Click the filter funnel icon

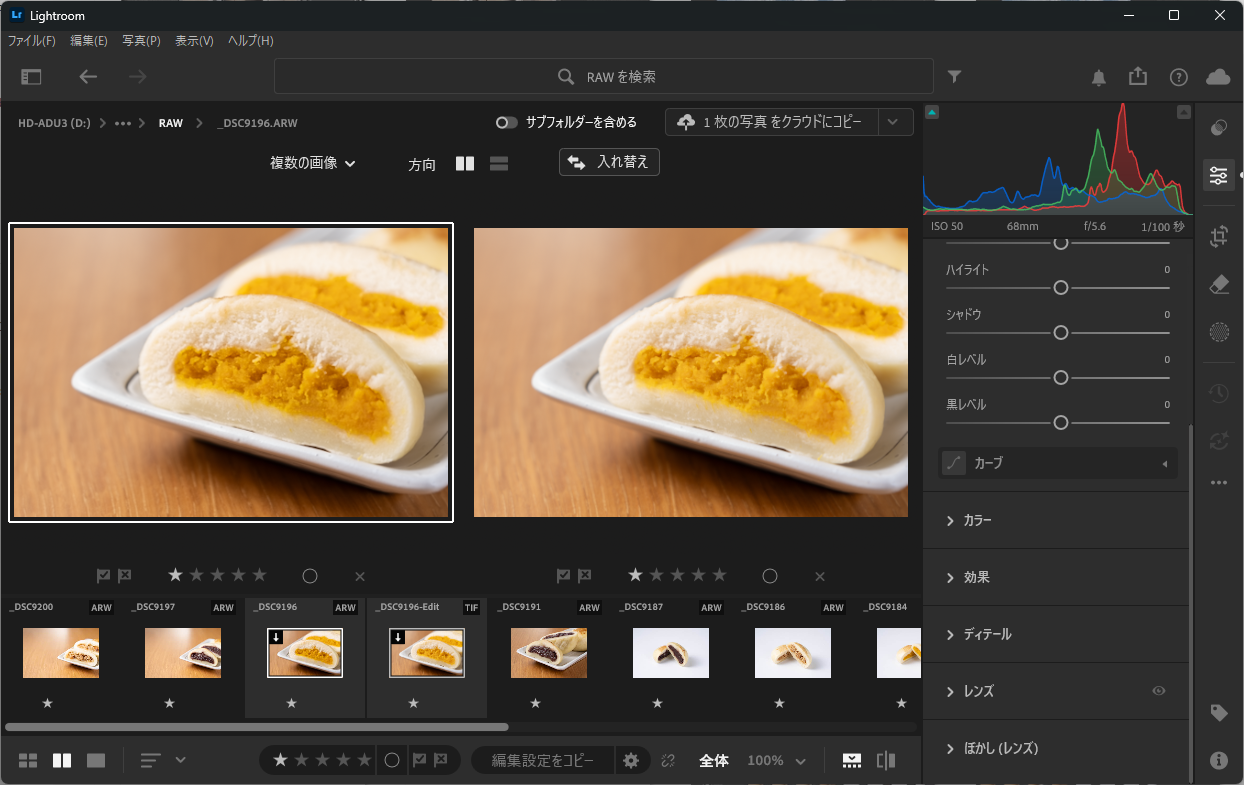click(955, 76)
